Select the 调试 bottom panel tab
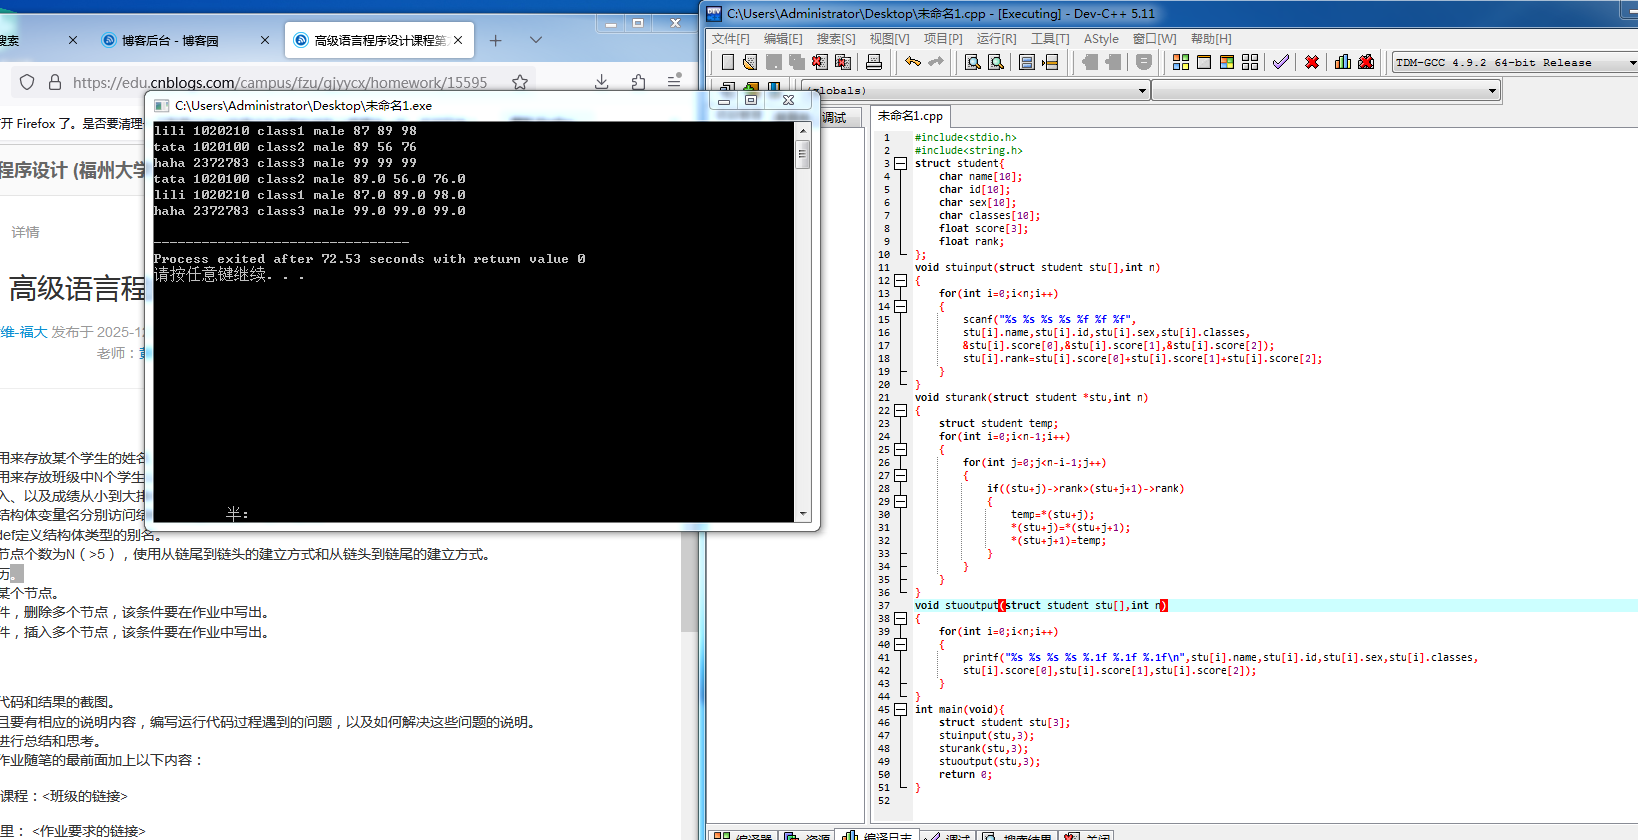Viewport: 1638px width, 840px height. [947, 835]
